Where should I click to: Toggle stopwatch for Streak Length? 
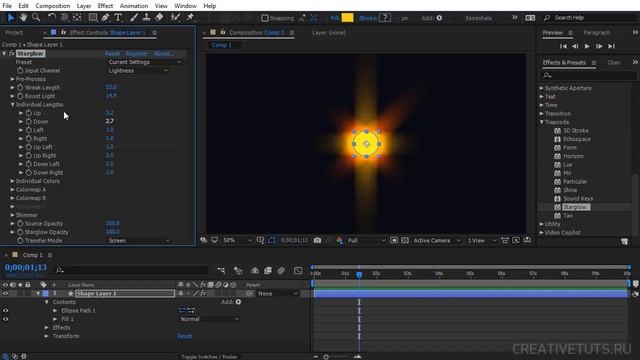click(20, 87)
